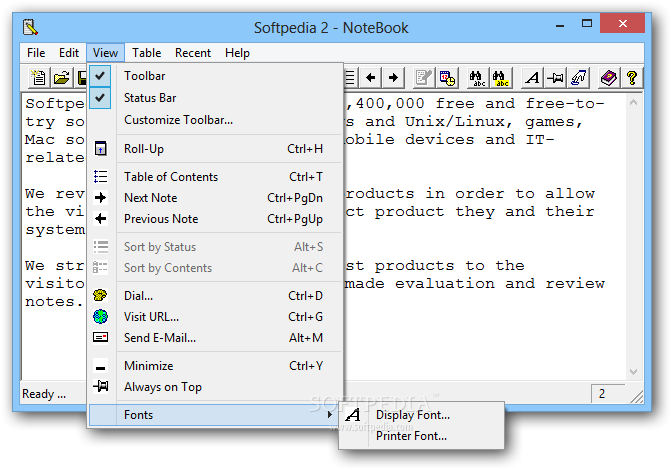Click the font letter A toolbar icon
Viewport: 672px width, 470px height.
(532, 78)
